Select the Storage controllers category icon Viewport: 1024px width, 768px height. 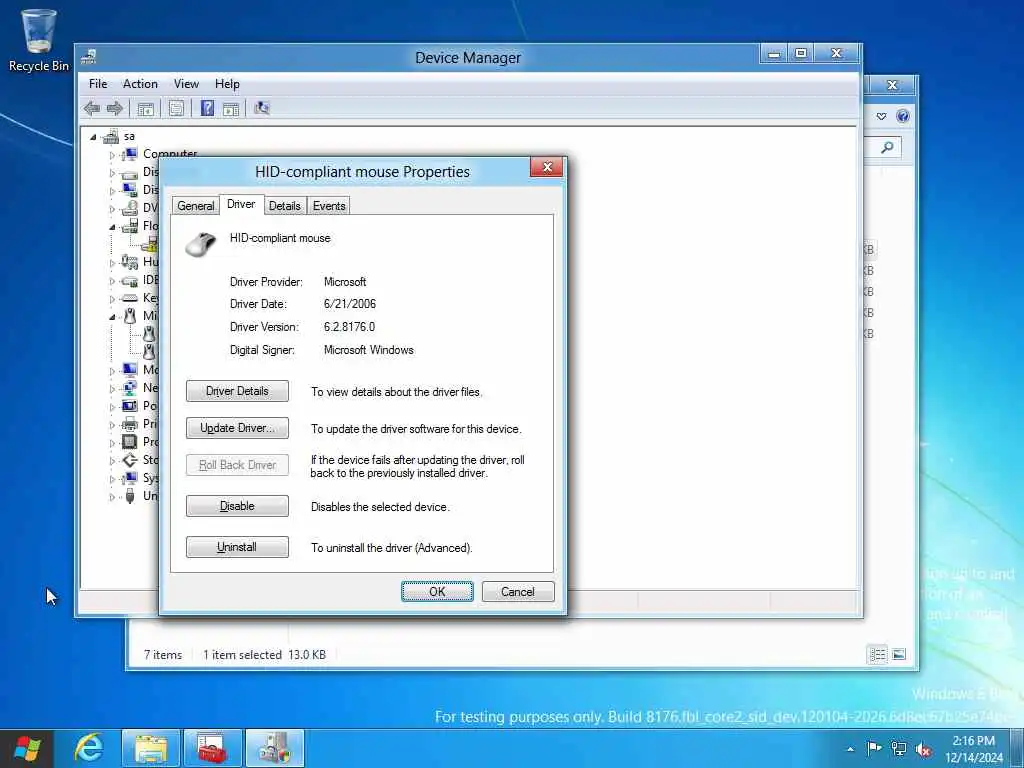(129, 460)
